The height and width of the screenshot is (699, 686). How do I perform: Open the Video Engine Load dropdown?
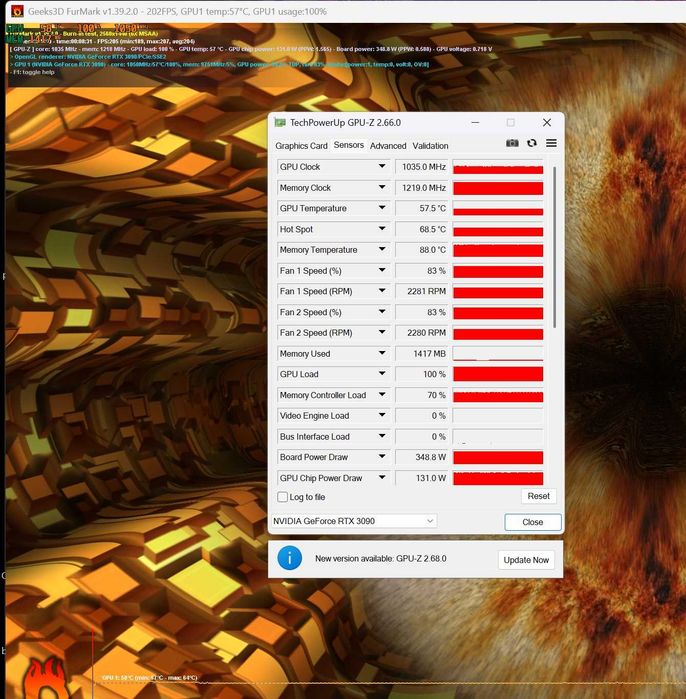click(x=382, y=415)
